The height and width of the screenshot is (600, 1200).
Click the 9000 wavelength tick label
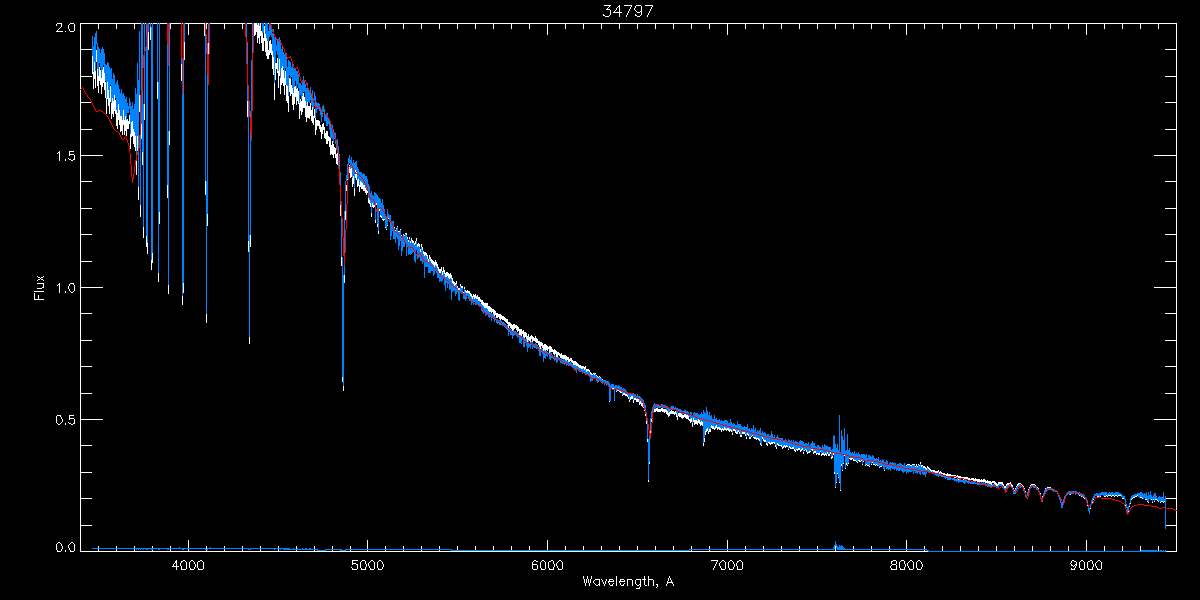coord(1087,566)
